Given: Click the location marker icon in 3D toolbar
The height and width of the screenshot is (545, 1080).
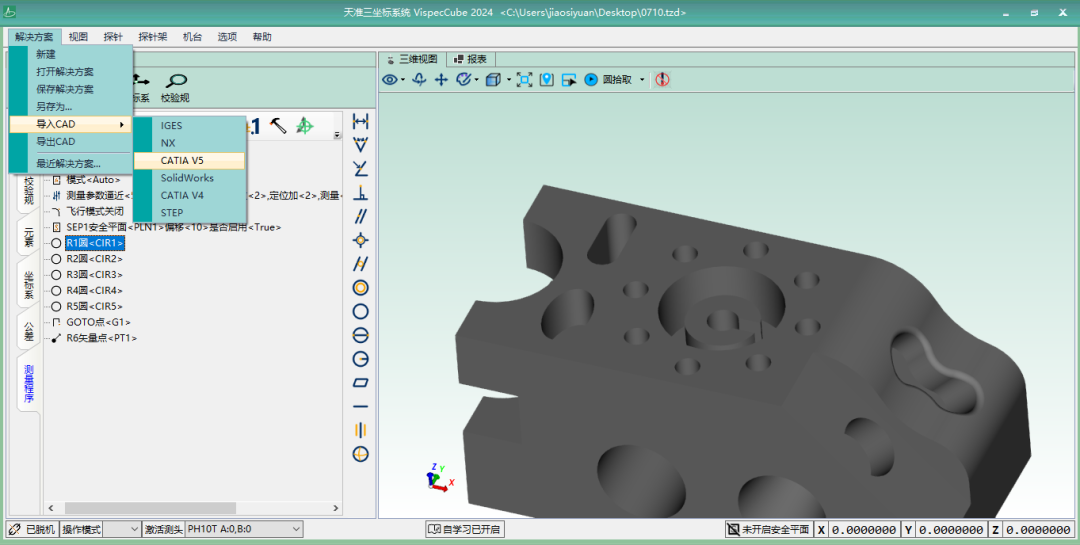Looking at the screenshot, I should pos(547,79).
